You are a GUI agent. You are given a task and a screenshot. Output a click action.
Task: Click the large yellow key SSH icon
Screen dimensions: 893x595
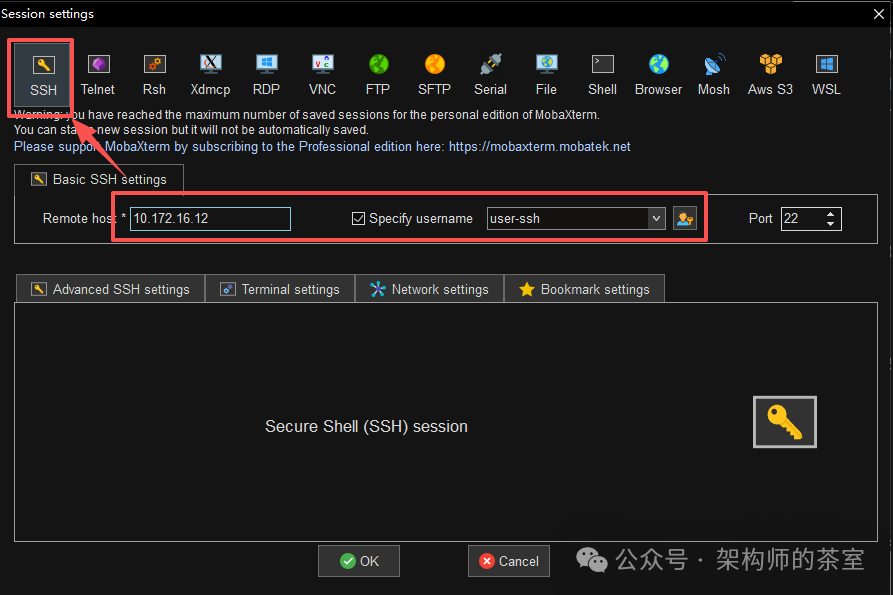coord(785,422)
